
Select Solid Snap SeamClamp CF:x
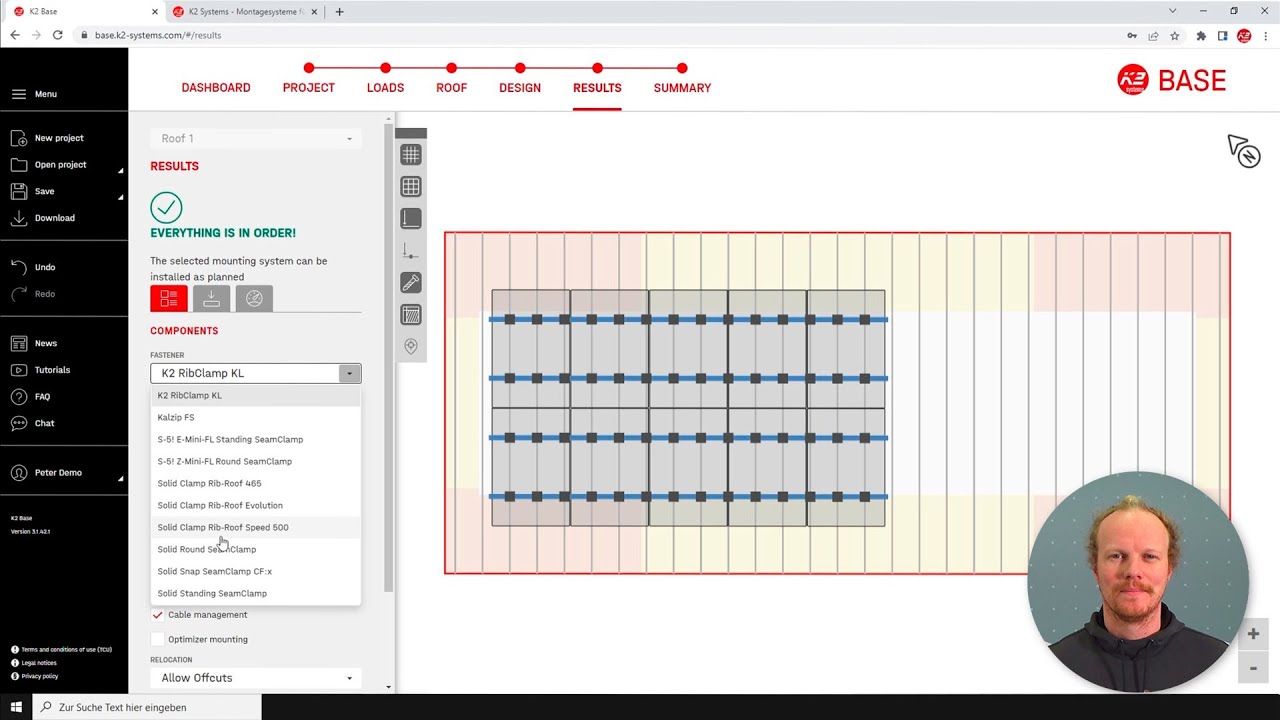click(255, 571)
